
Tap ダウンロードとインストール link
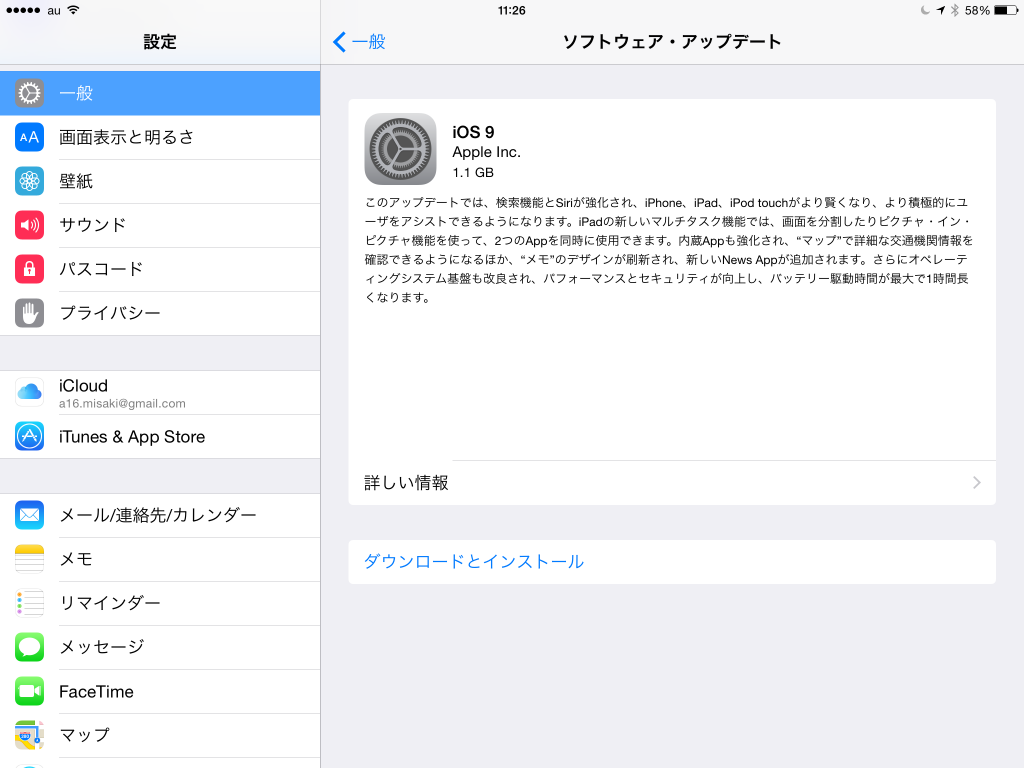pyautogui.click(x=473, y=562)
